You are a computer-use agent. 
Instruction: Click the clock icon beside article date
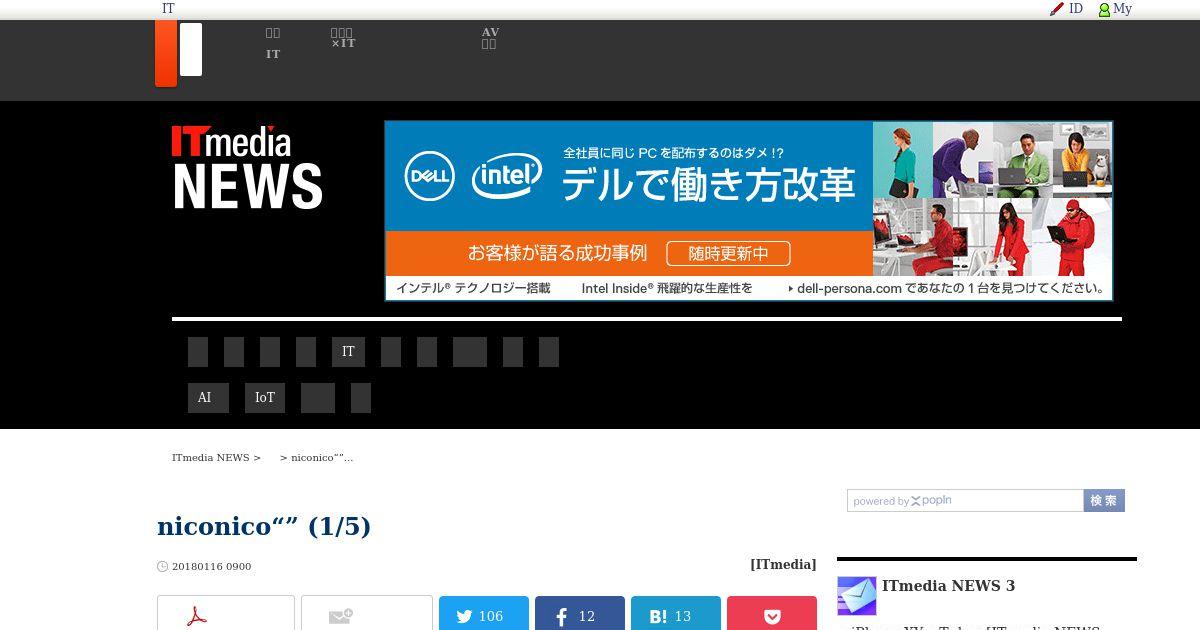[x=163, y=567]
